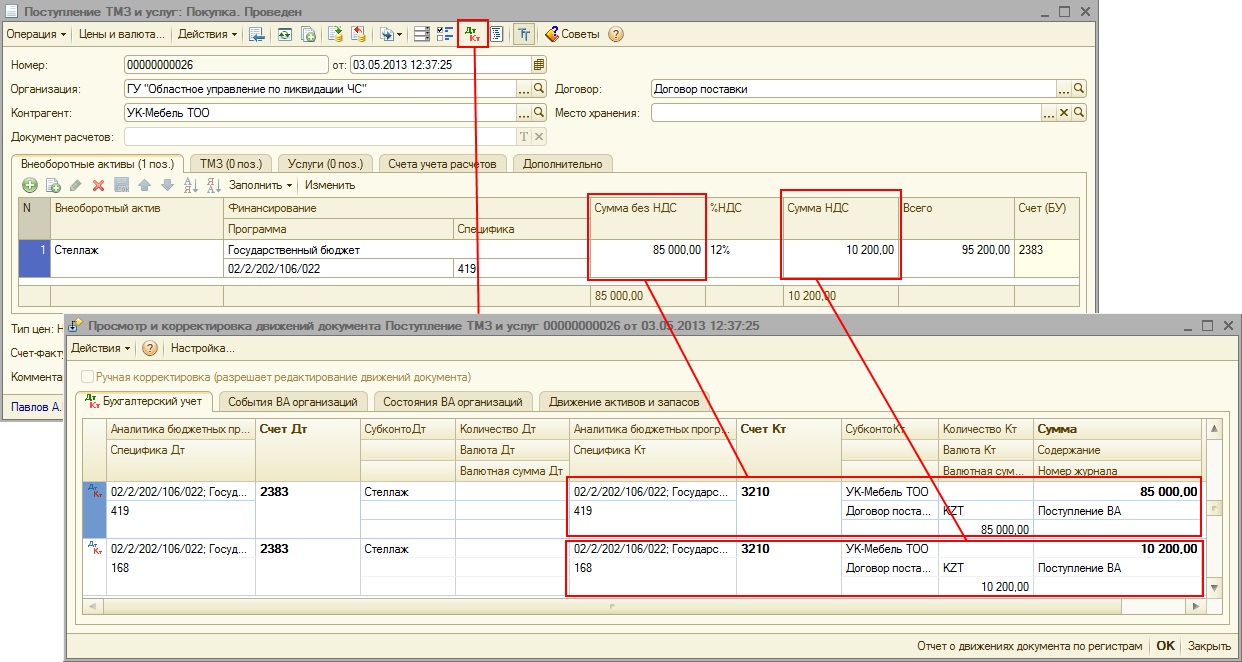
Task: Open the Операция dropdown menu
Action: 36,34
